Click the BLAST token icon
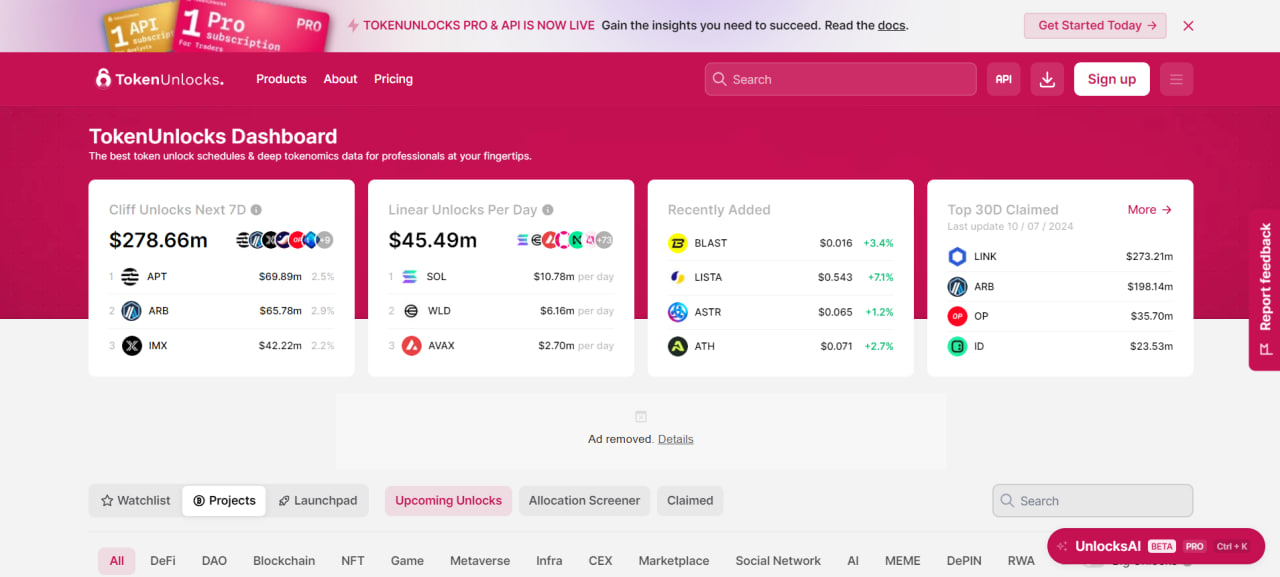 pyautogui.click(x=678, y=243)
